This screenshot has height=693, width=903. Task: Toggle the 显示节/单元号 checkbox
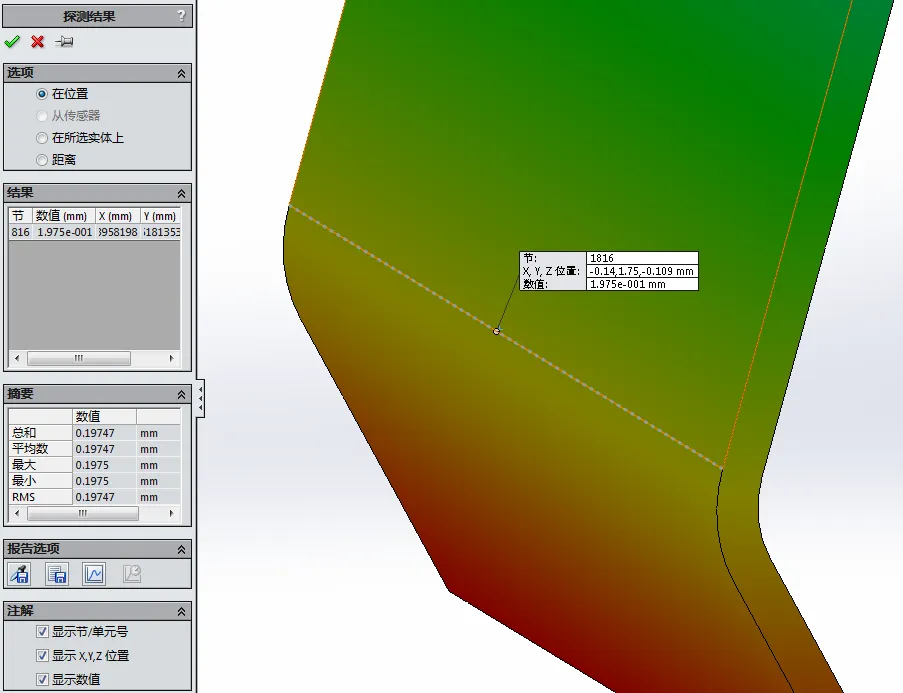[x=42, y=631]
